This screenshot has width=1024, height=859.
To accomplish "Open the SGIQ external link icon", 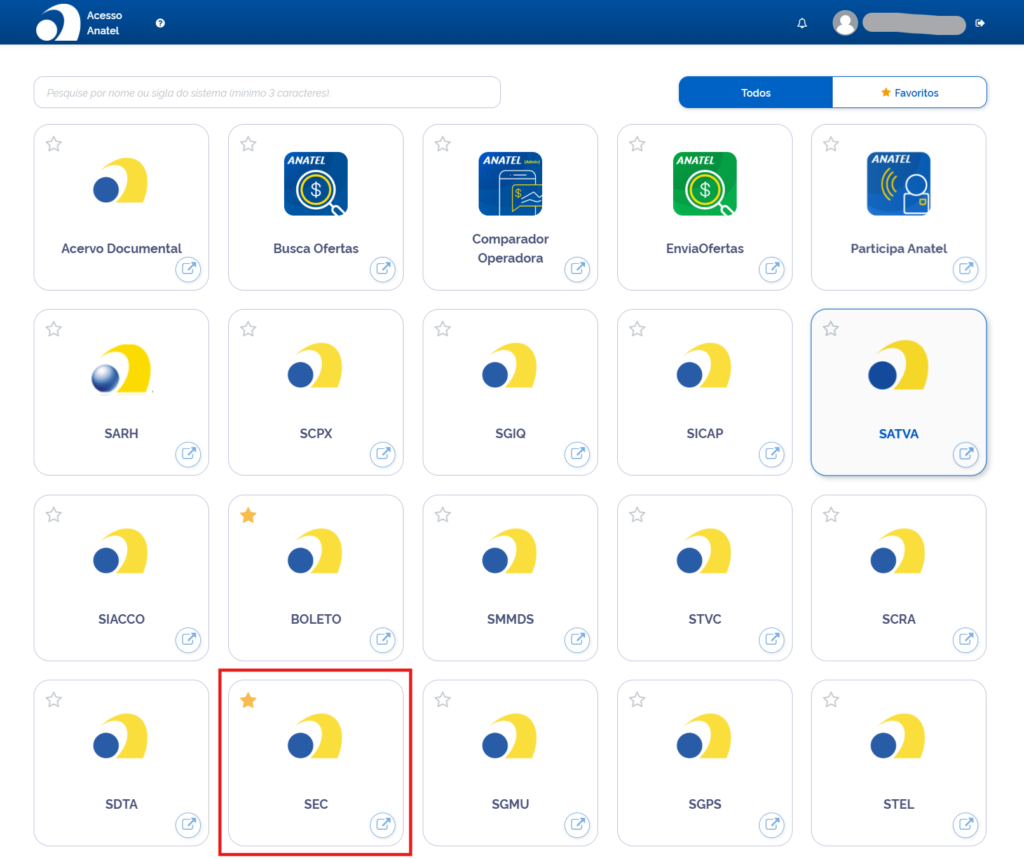I will pyautogui.click(x=577, y=454).
